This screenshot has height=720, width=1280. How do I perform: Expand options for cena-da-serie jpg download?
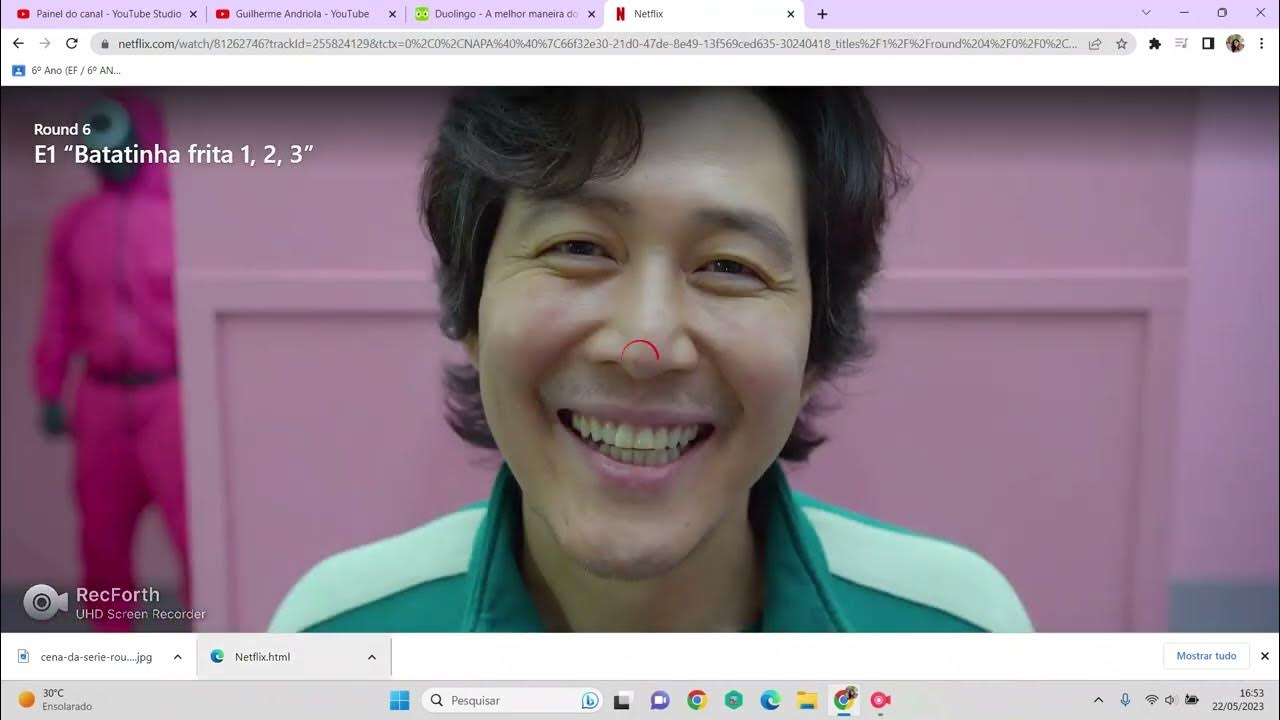click(177, 657)
